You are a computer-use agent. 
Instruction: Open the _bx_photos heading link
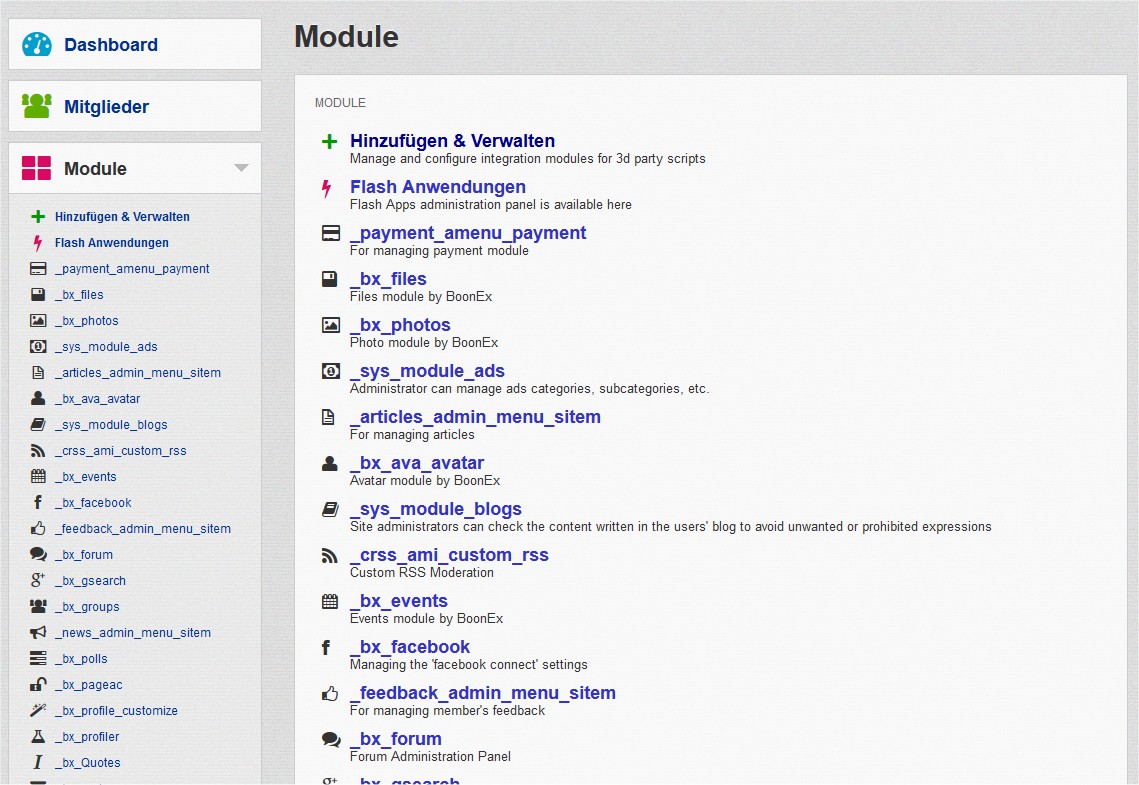click(x=400, y=325)
